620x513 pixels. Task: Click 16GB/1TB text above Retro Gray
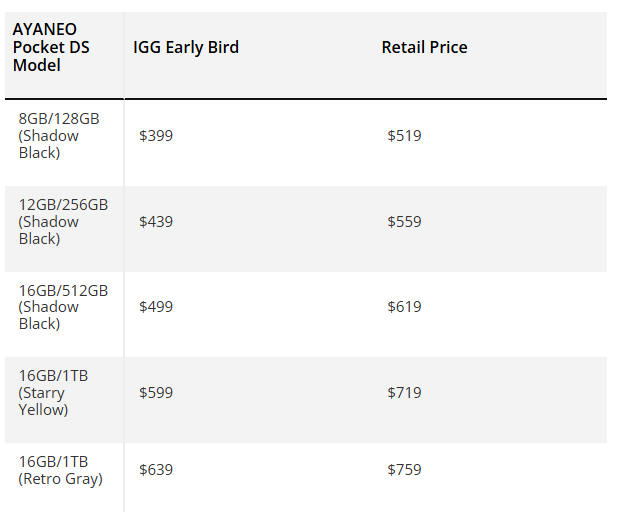pyautogui.click(x=53, y=462)
